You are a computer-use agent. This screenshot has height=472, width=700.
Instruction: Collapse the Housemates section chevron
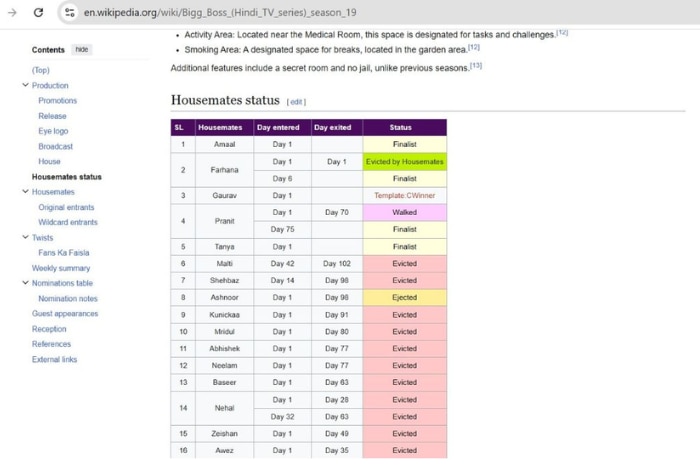25,192
